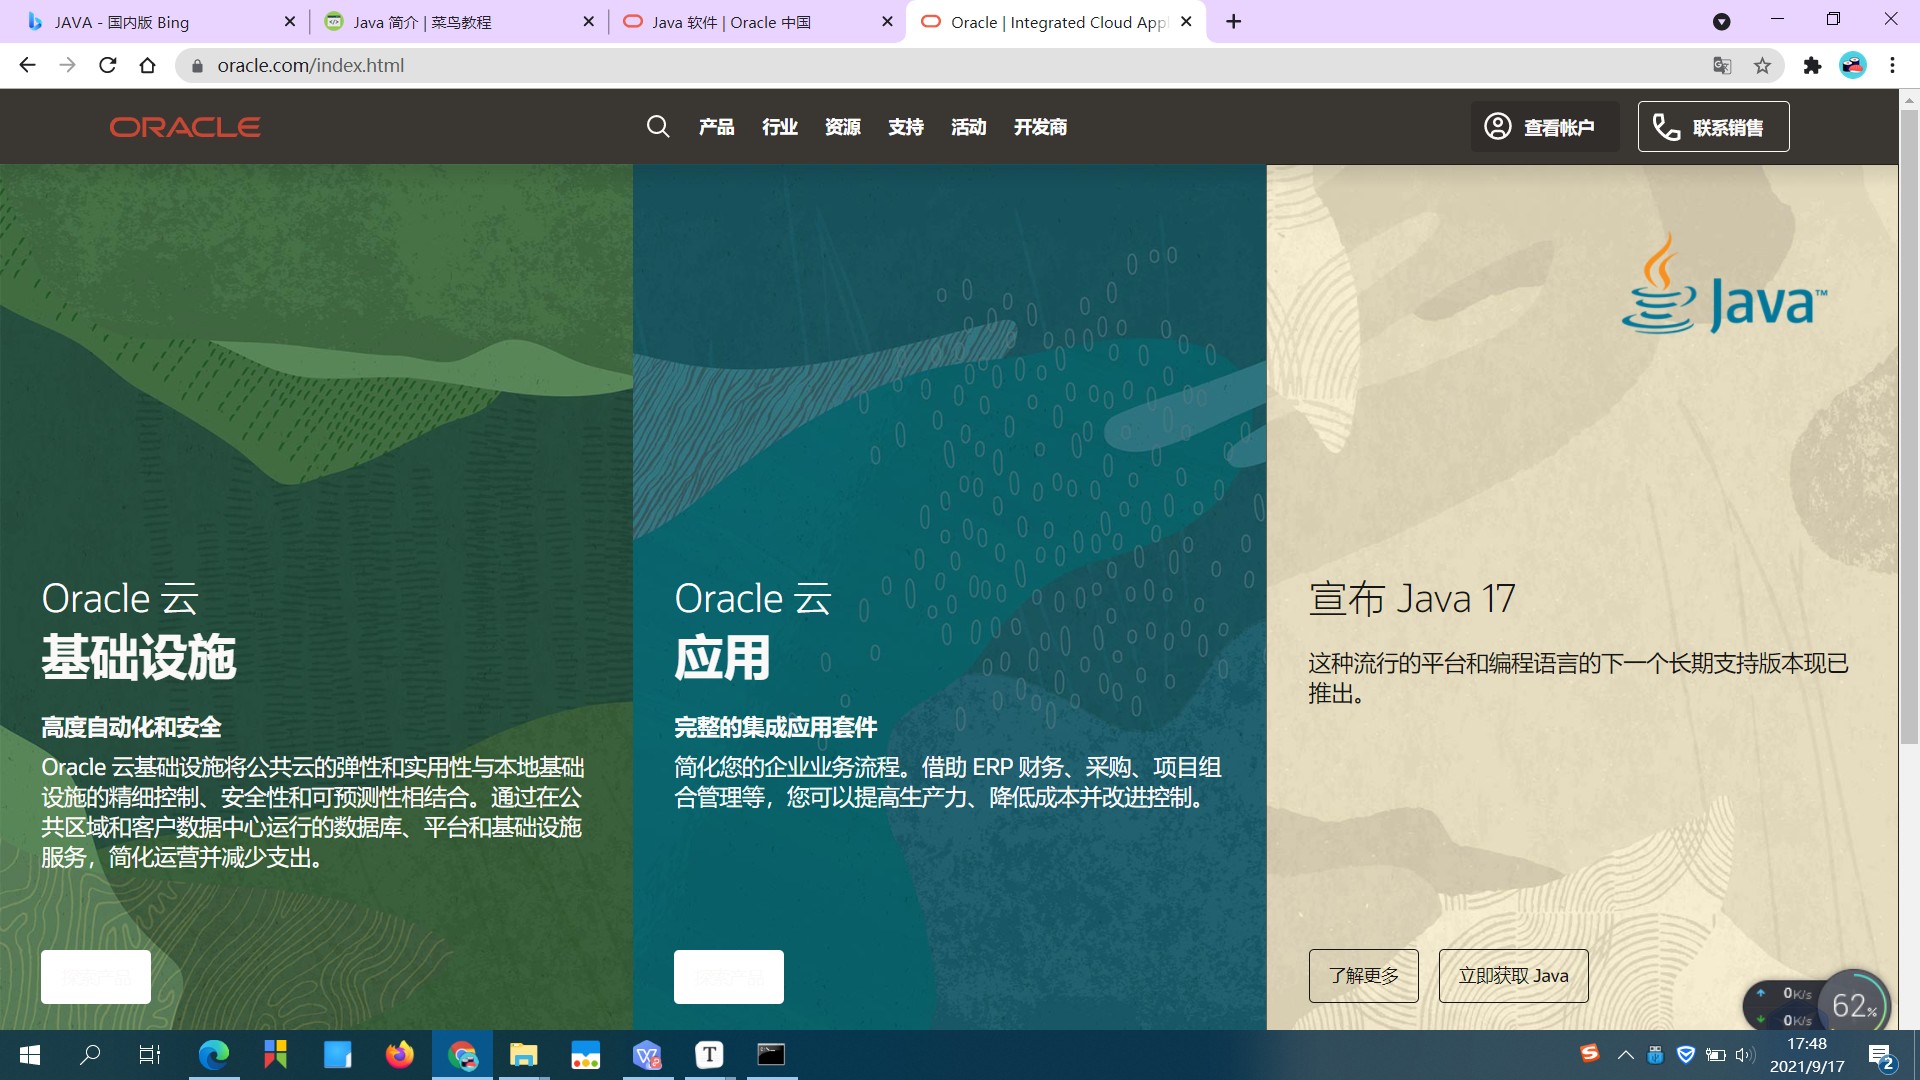Open the 行业 menu
This screenshot has width=1920, height=1080.
[x=780, y=127]
